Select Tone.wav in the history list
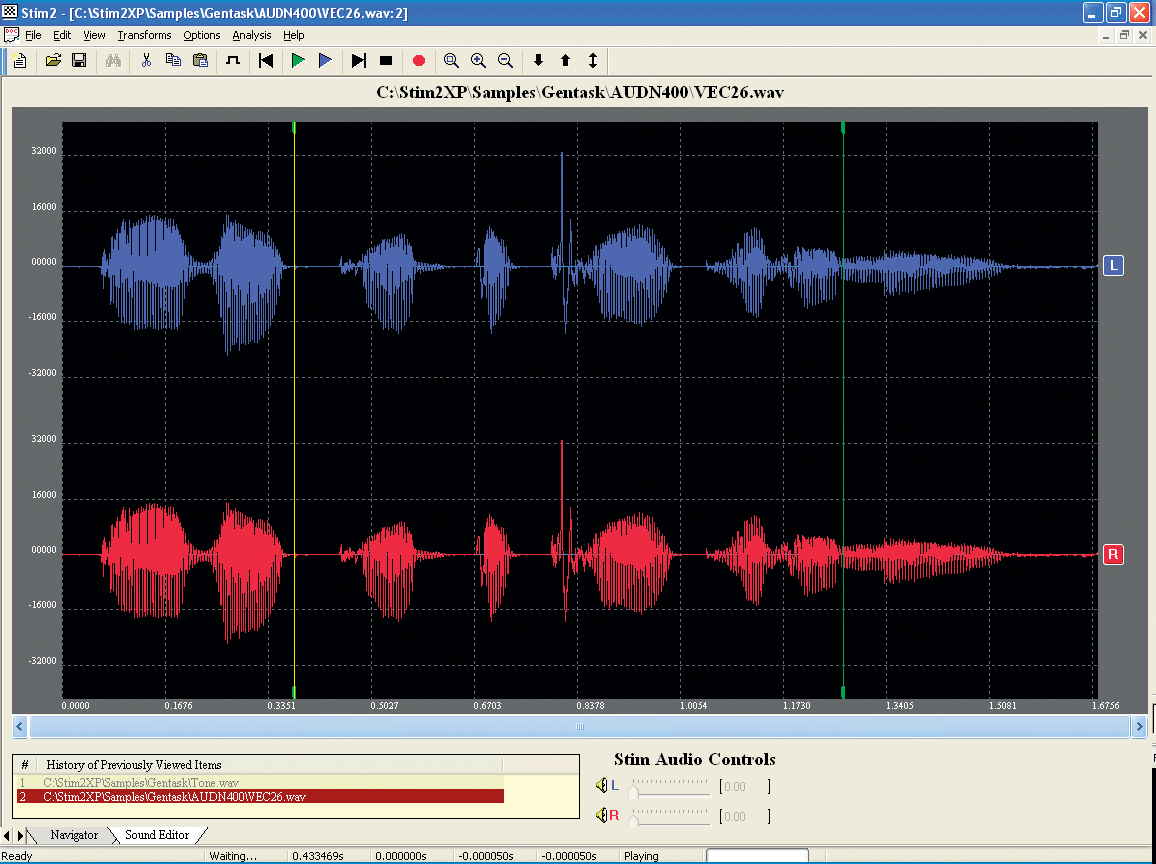The height and width of the screenshot is (864, 1156). (141, 782)
